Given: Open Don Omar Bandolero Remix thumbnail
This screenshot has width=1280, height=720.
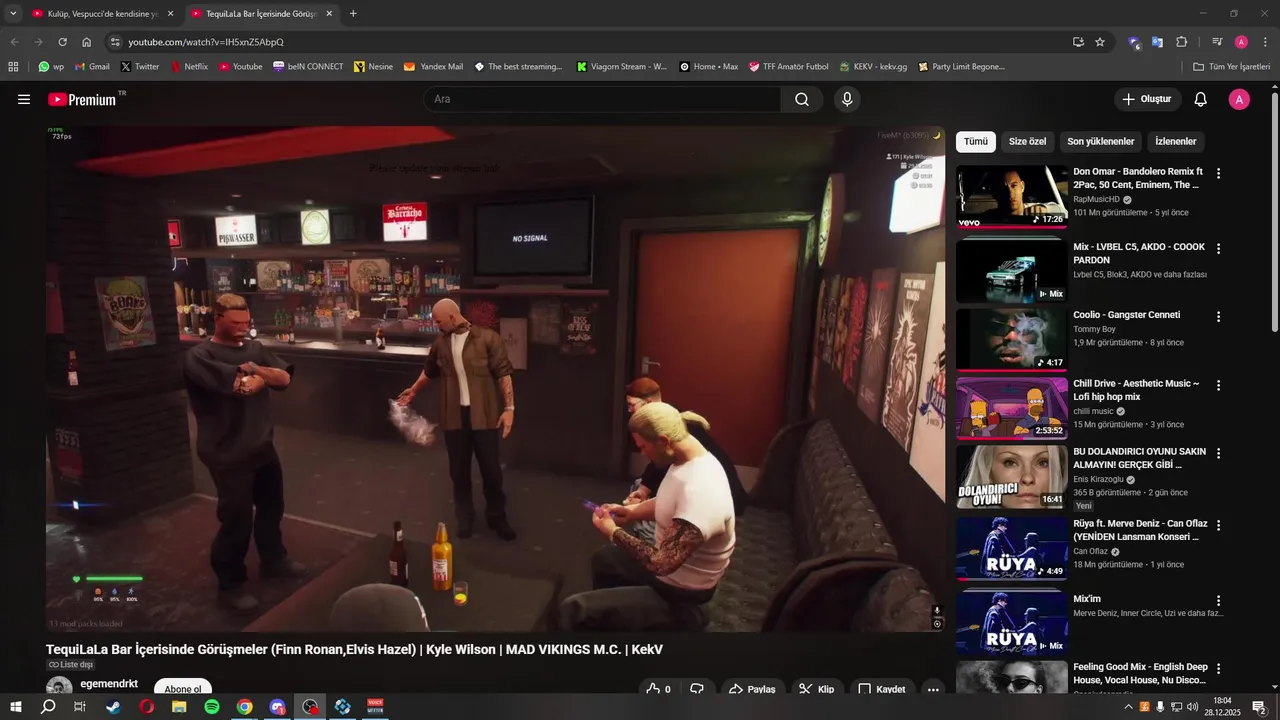Looking at the screenshot, I should coord(1011,197).
